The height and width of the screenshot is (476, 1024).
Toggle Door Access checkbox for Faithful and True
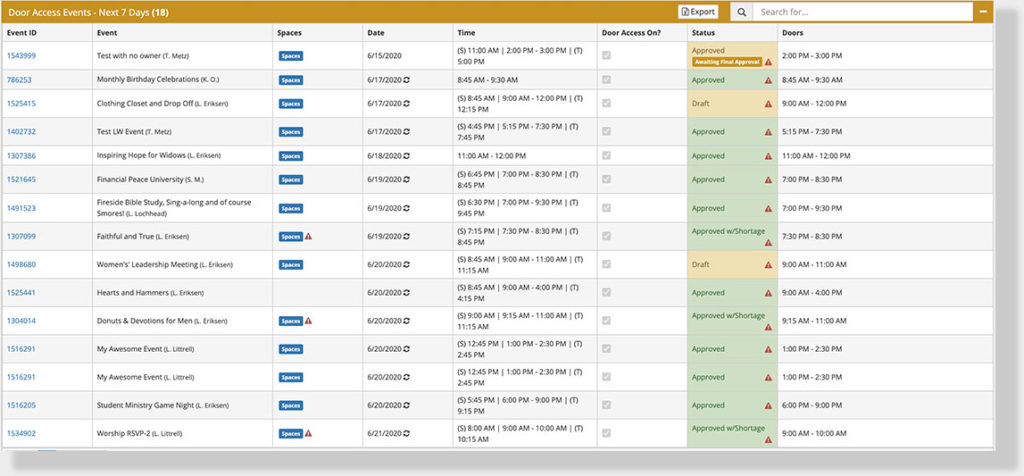(607, 236)
